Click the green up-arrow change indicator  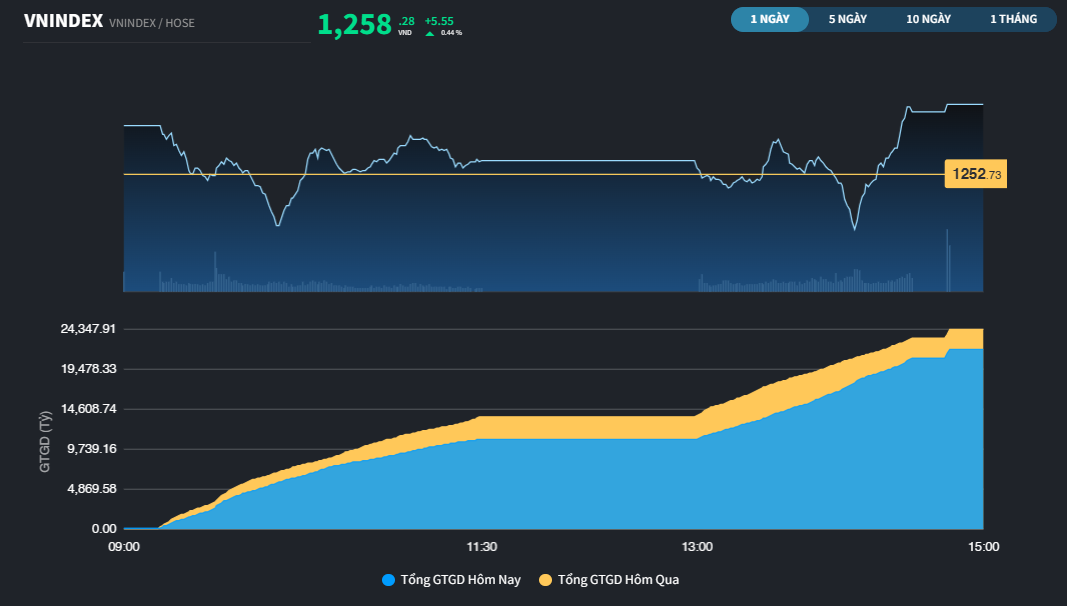pyautogui.click(x=429, y=33)
